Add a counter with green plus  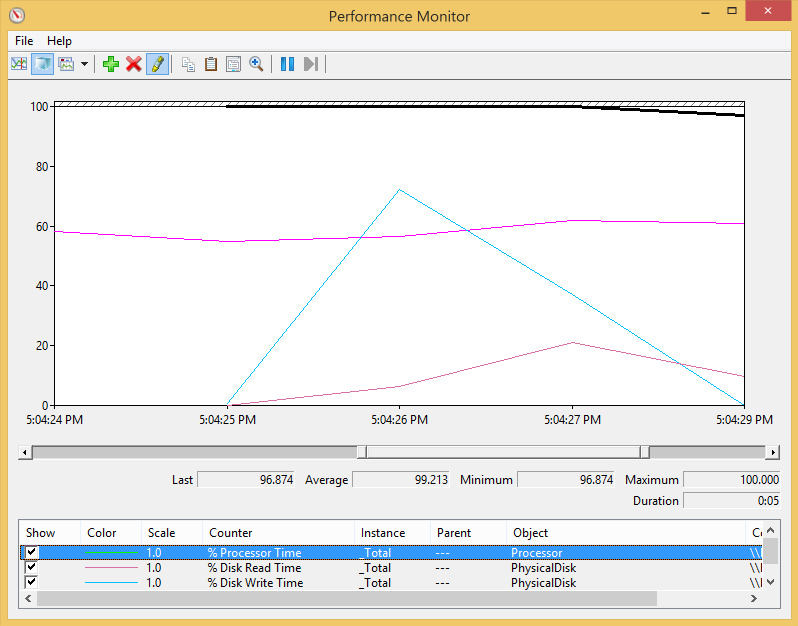(111, 64)
